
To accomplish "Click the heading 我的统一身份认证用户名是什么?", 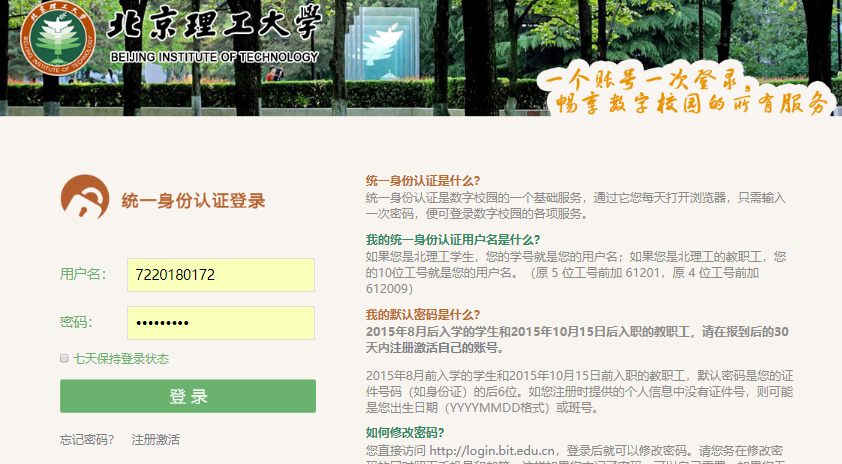I will click(x=451, y=240).
